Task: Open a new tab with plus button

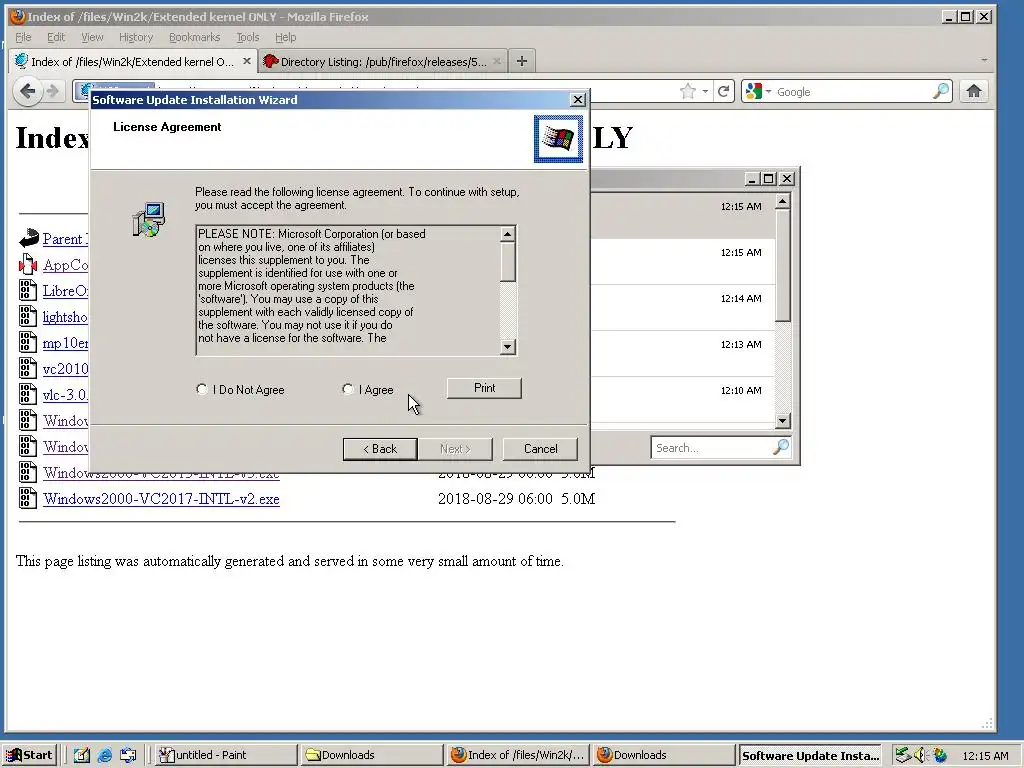Action: (x=522, y=61)
